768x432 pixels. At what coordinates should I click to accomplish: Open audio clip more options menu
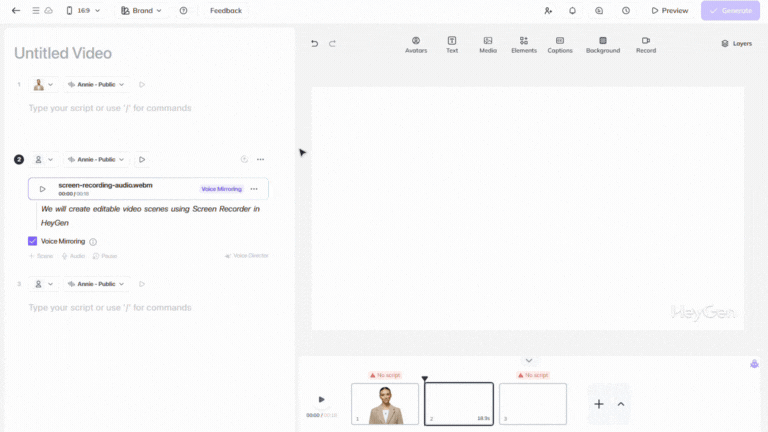point(254,189)
